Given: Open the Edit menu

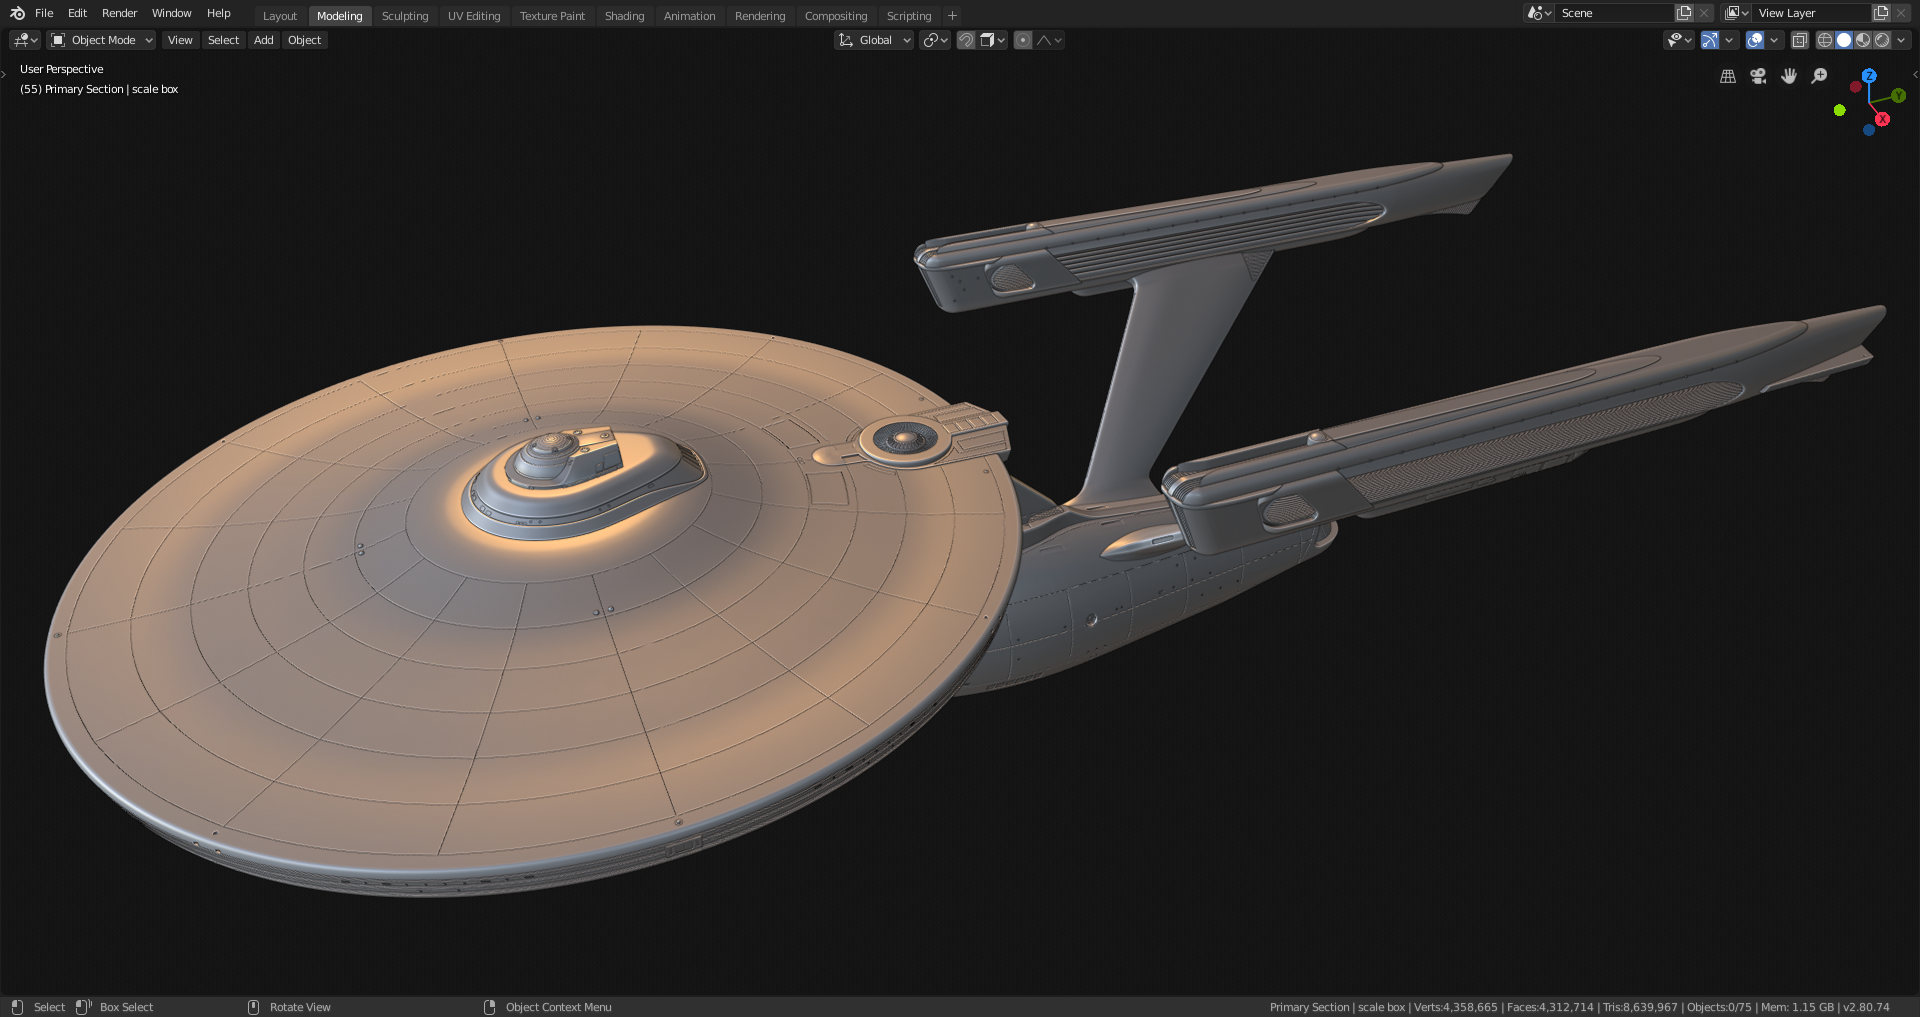Looking at the screenshot, I should click(77, 13).
